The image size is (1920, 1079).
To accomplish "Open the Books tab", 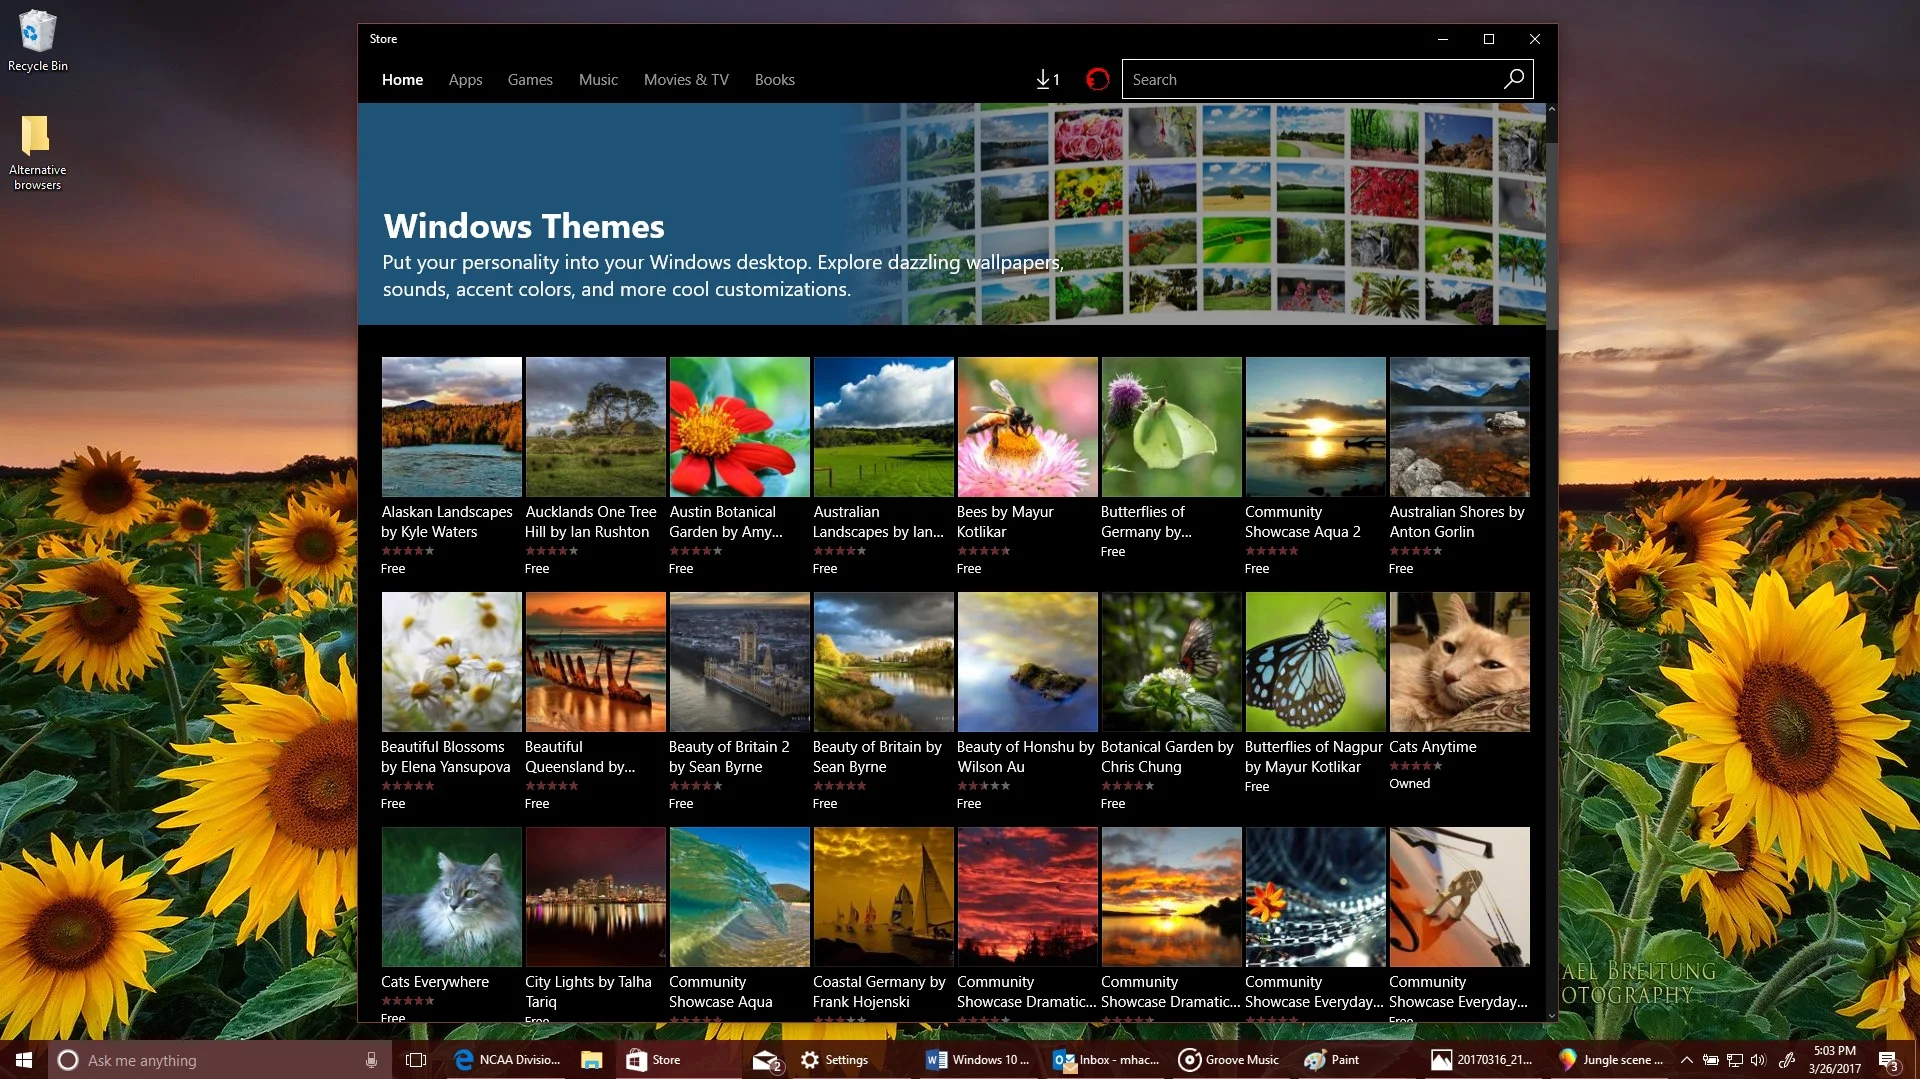I will [774, 79].
